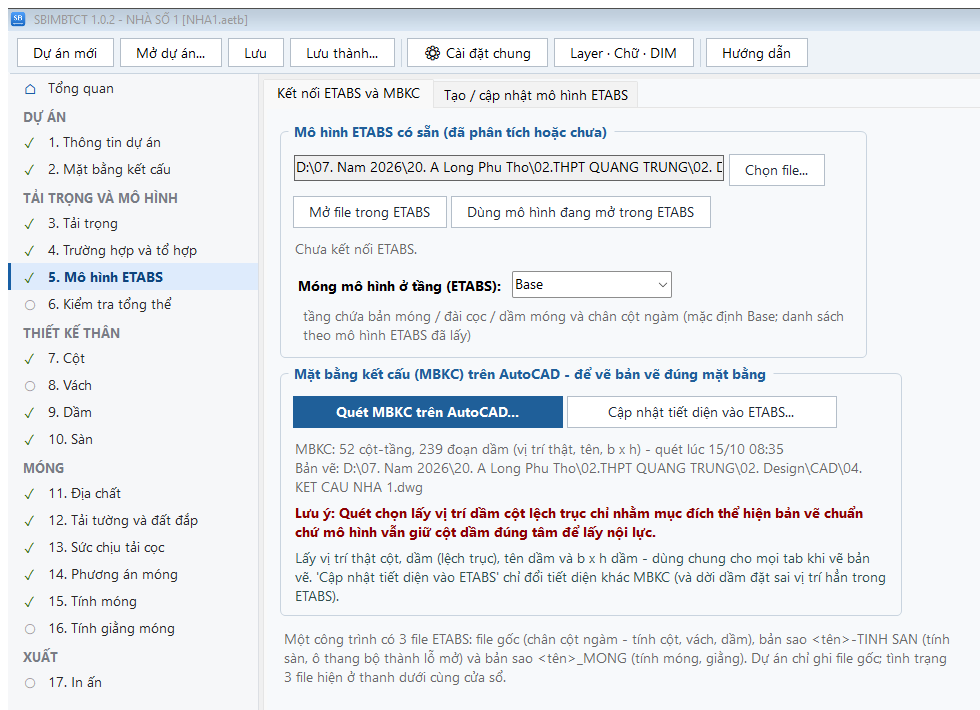980x710 pixels.
Task: Click checkmark icon next to 10. Sàn
Action: 29,440
